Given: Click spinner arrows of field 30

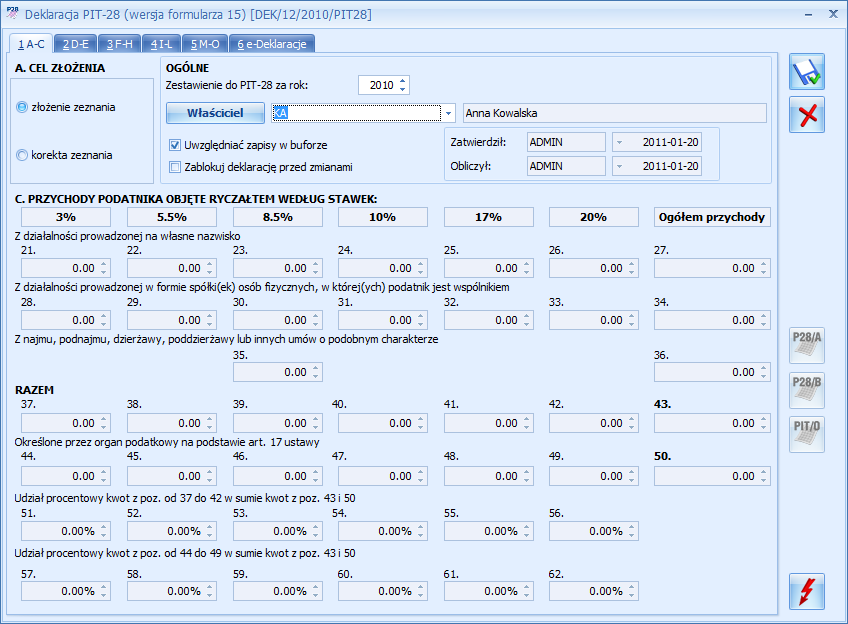Looking at the screenshot, I should (x=316, y=320).
